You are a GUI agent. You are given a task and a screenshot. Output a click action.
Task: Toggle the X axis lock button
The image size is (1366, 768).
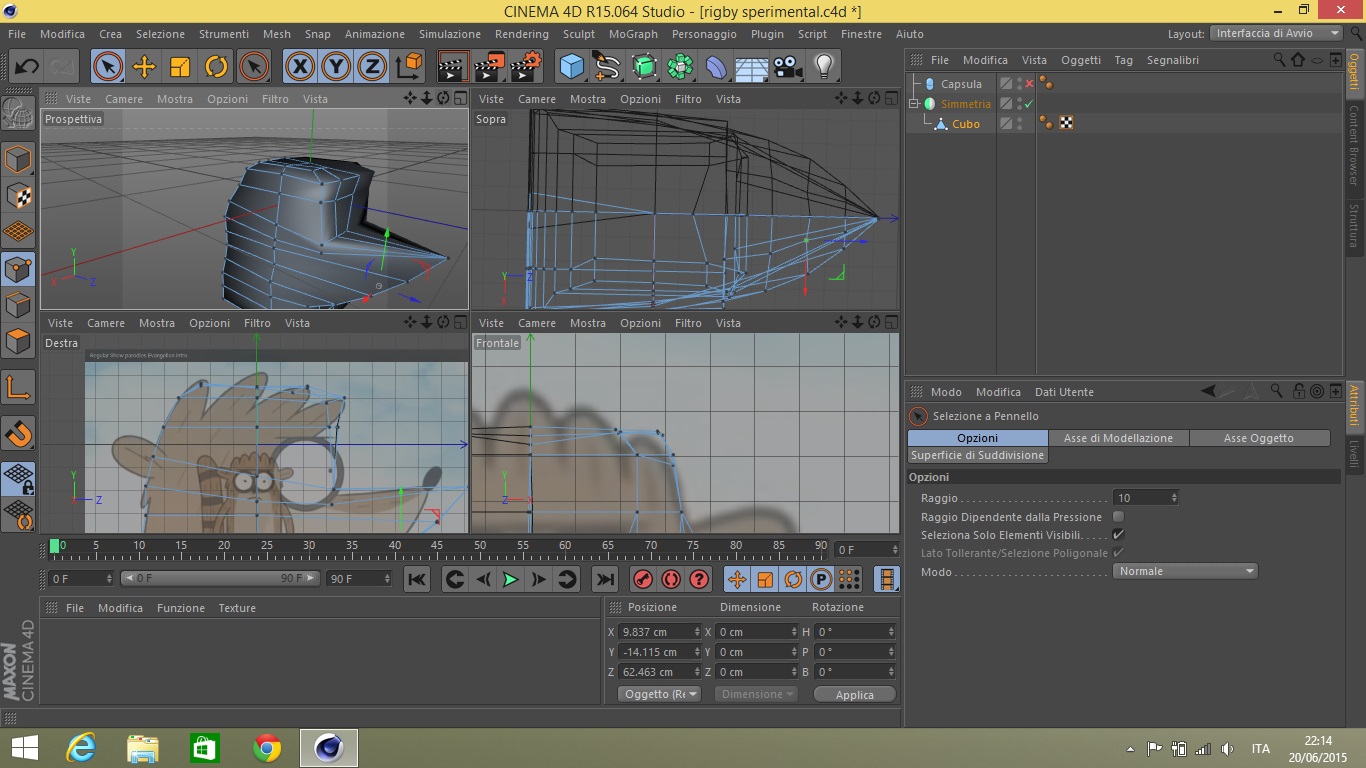pyautogui.click(x=299, y=67)
